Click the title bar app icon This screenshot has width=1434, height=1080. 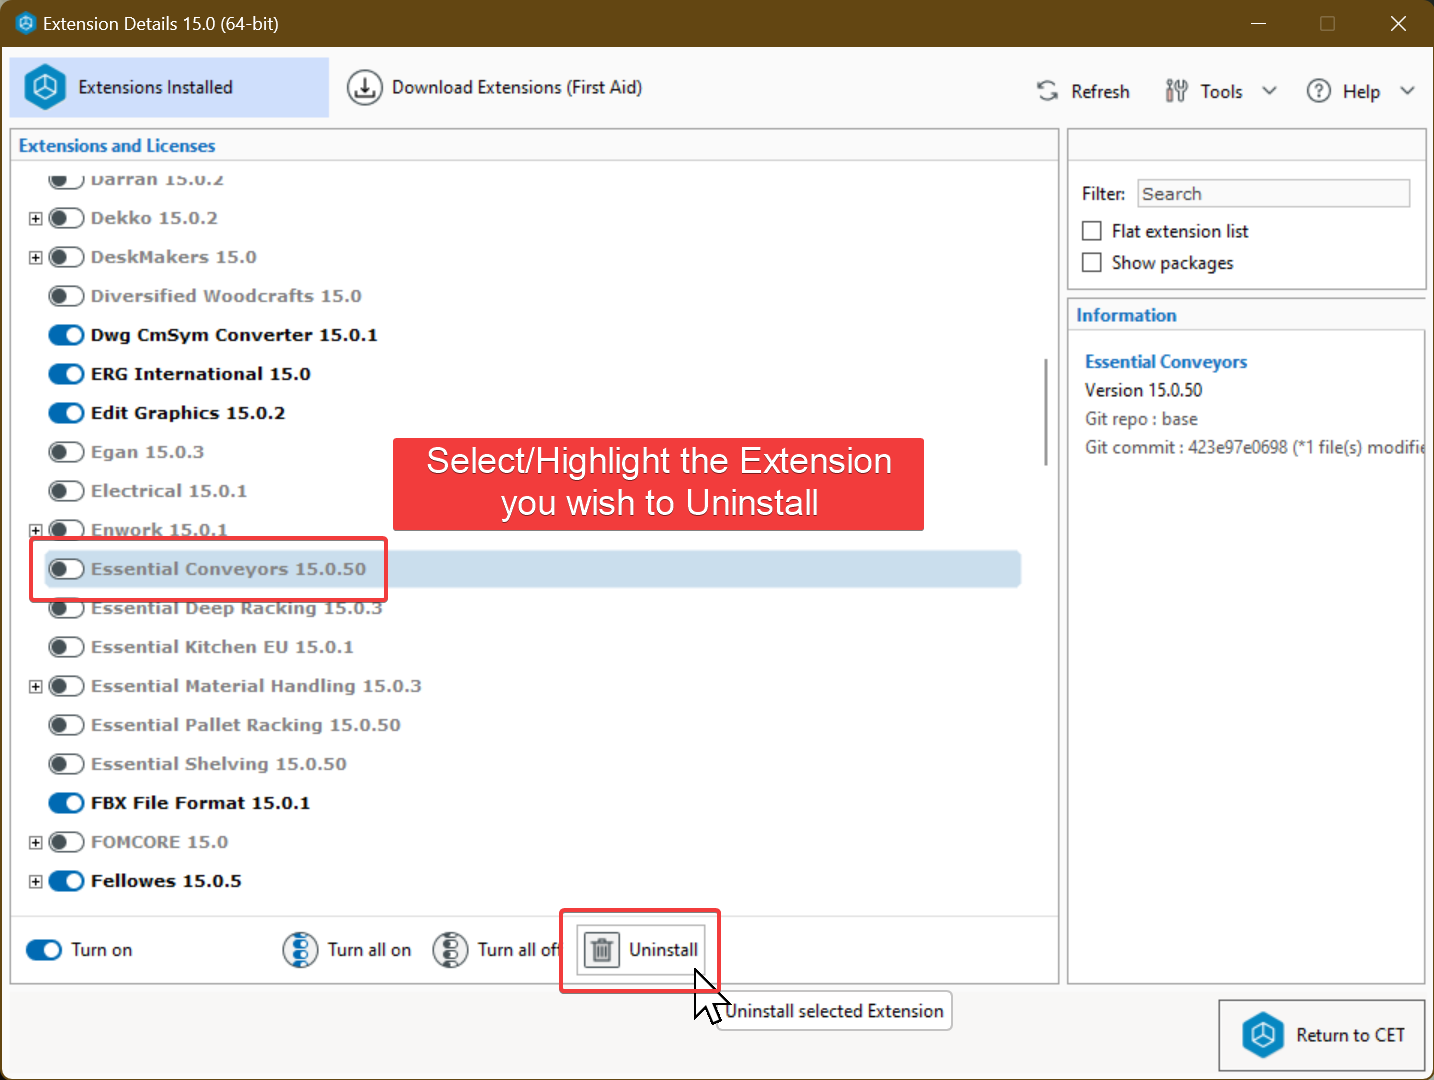pos(26,23)
